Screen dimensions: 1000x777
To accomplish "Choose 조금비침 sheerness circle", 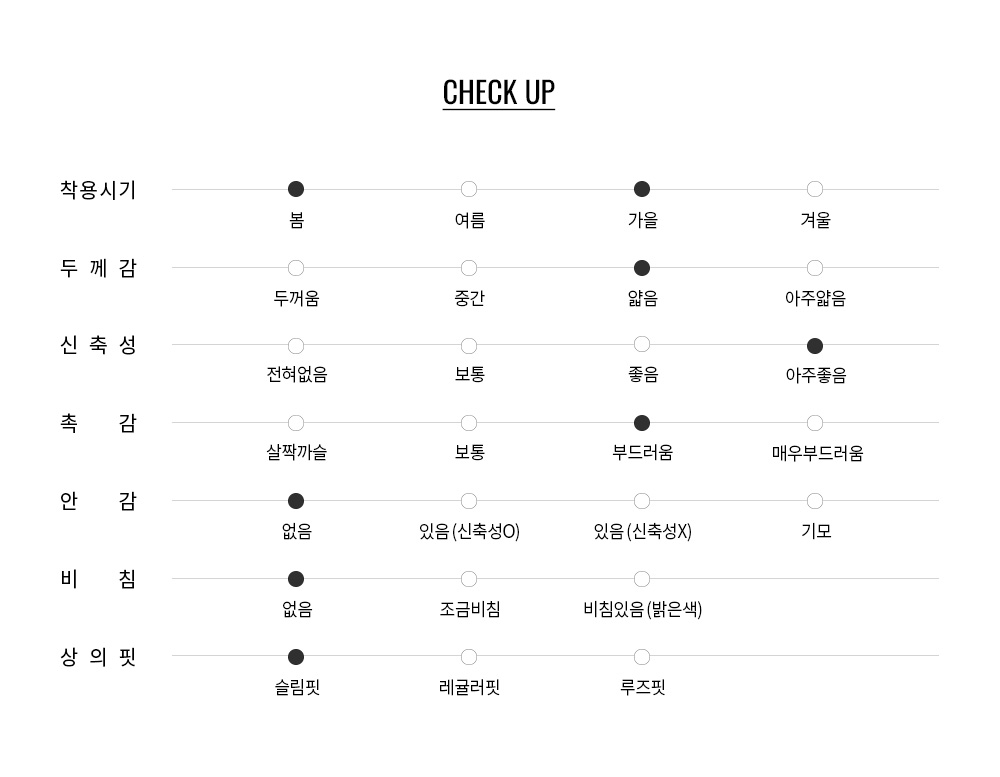I will pyautogui.click(x=469, y=579).
